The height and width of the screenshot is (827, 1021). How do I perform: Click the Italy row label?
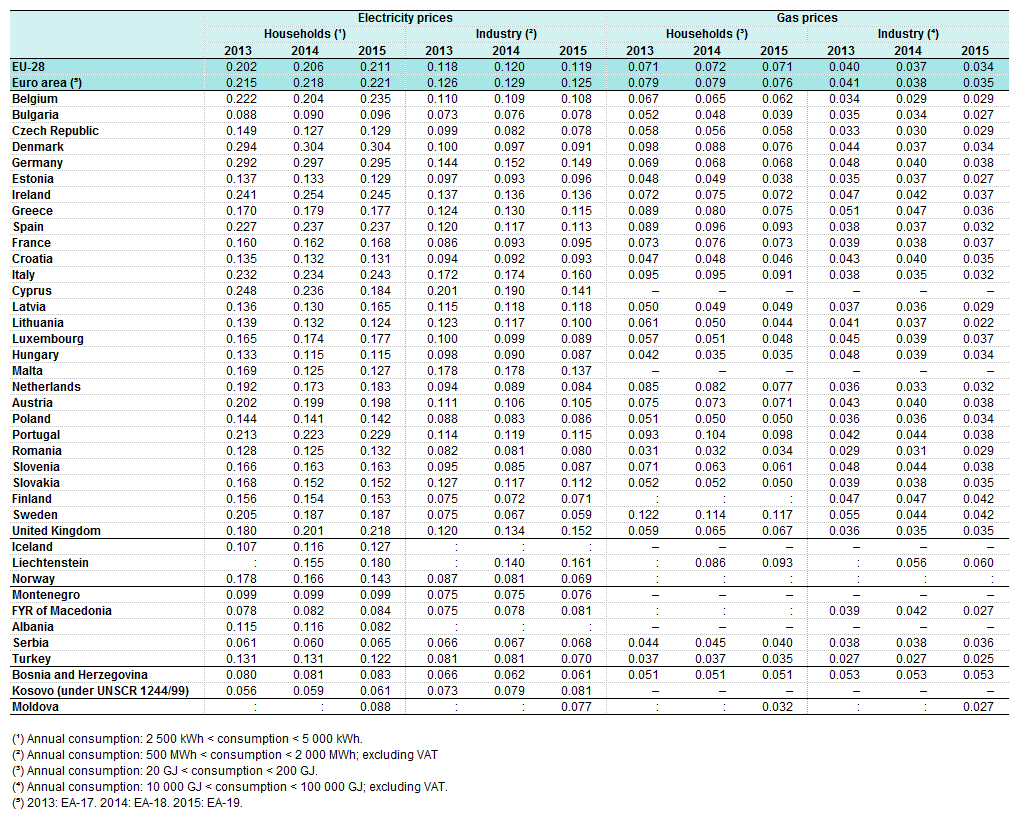pos(23,275)
